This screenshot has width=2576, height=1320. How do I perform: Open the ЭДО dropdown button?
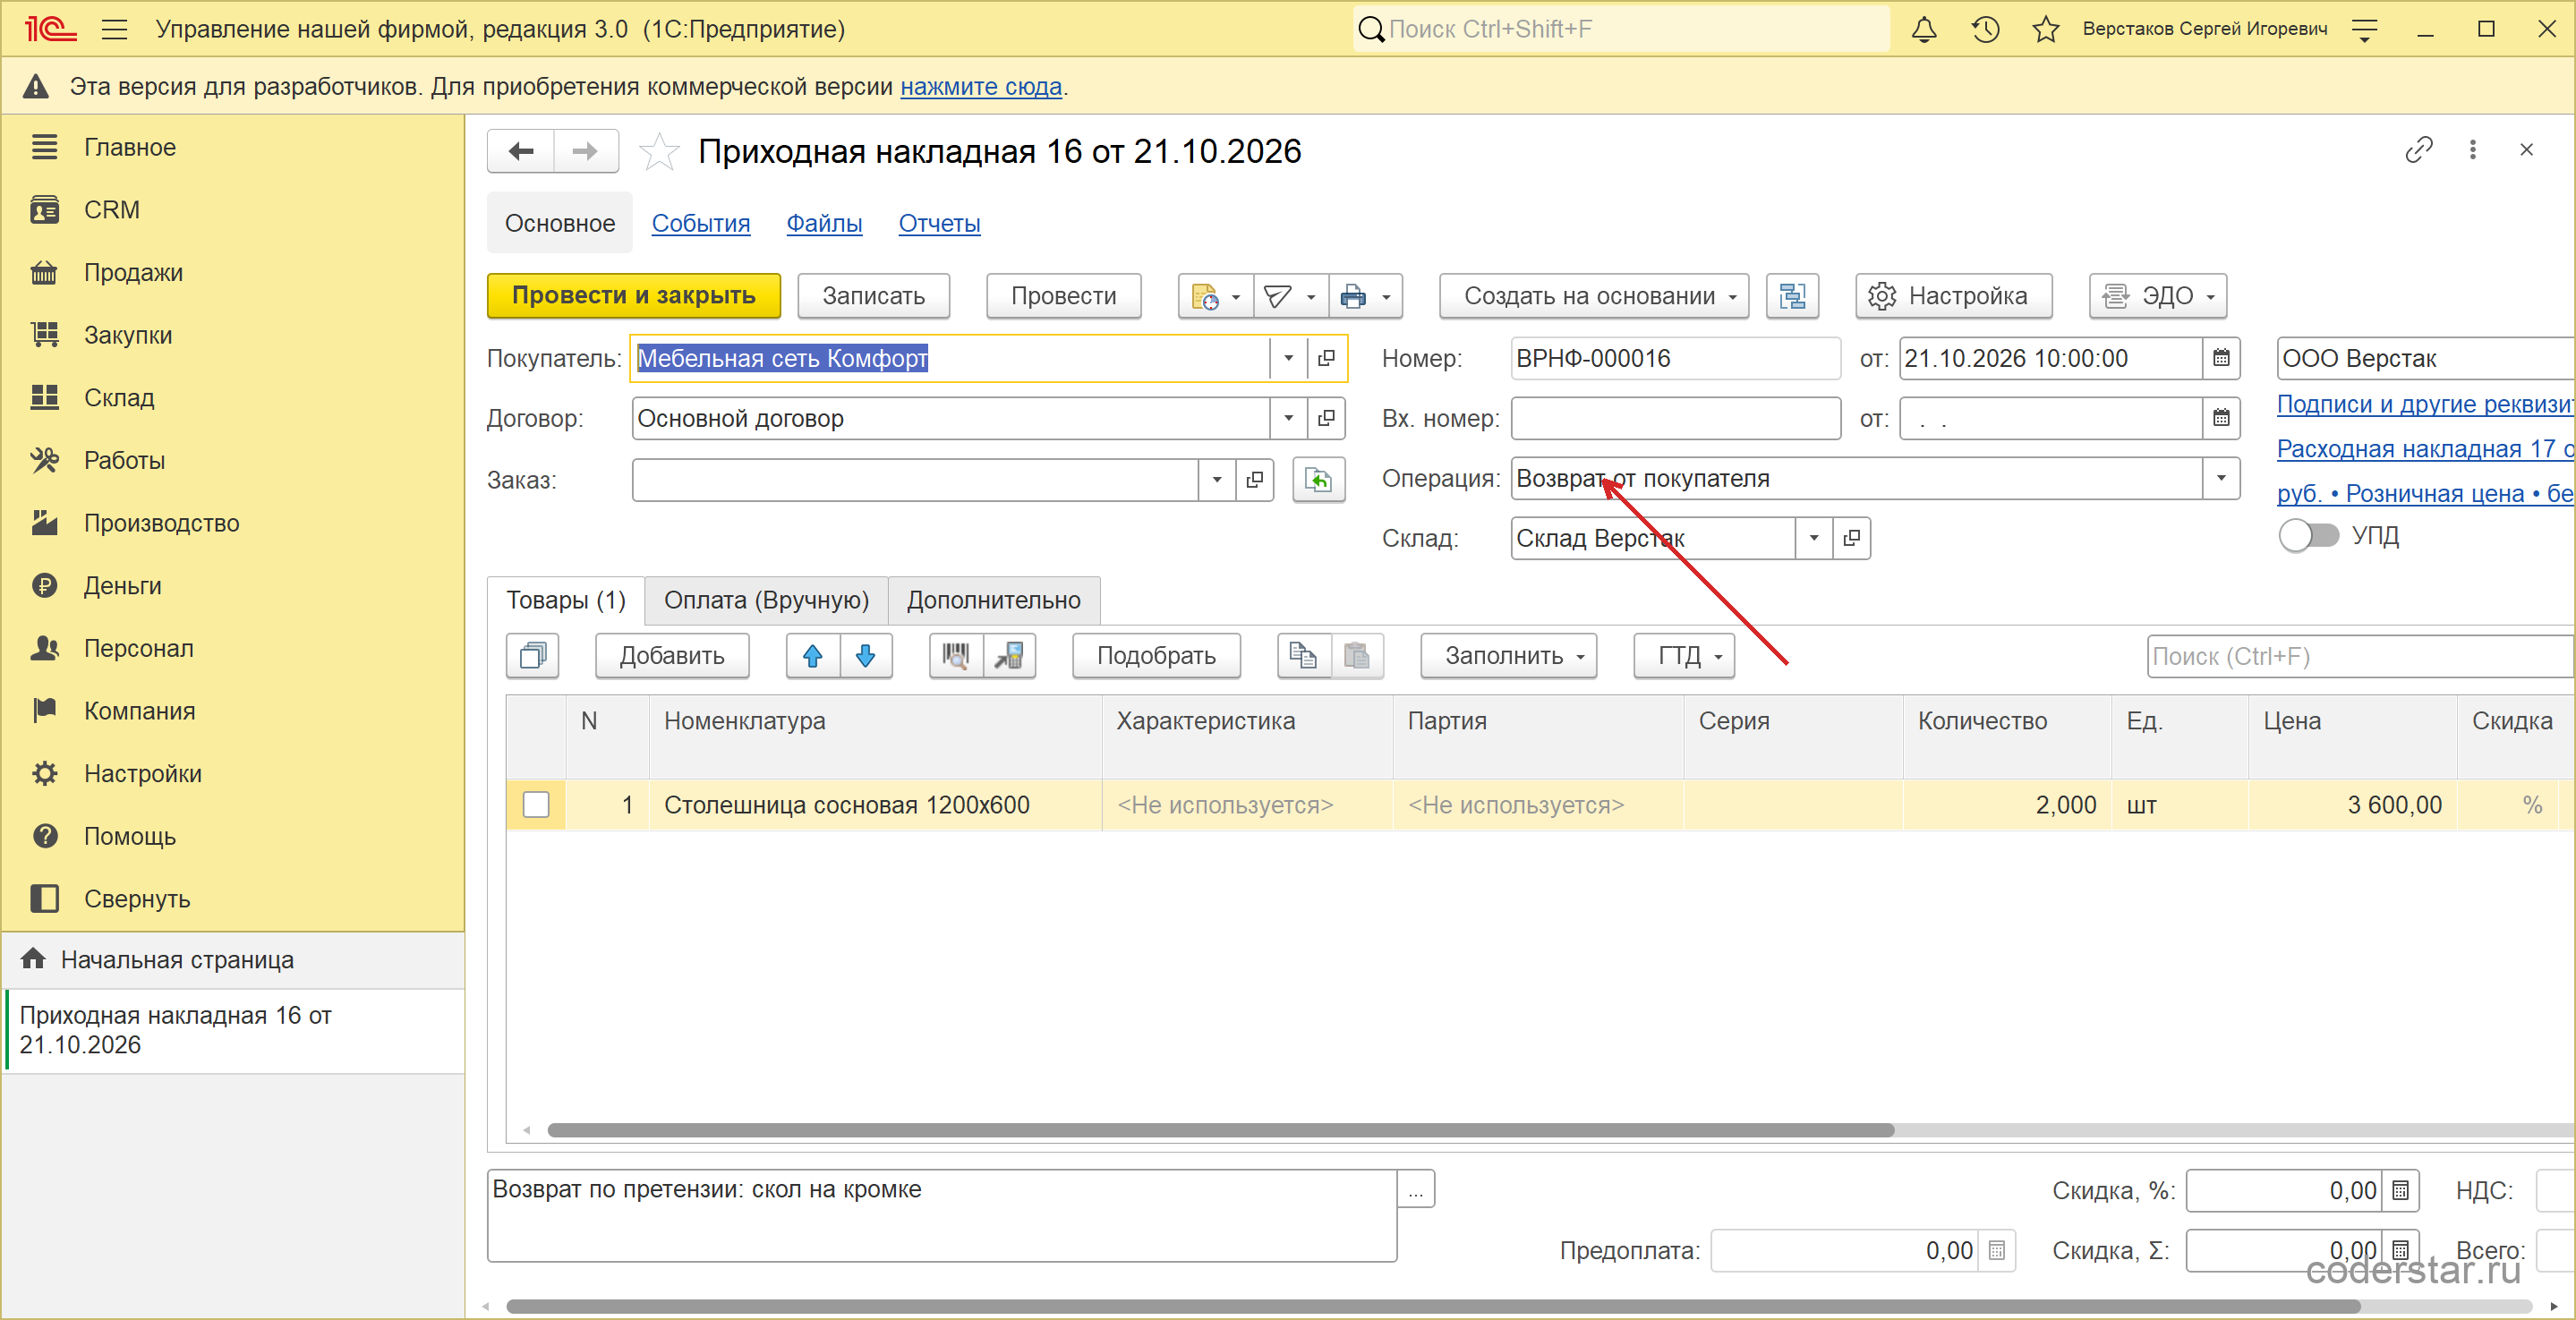tap(2157, 296)
